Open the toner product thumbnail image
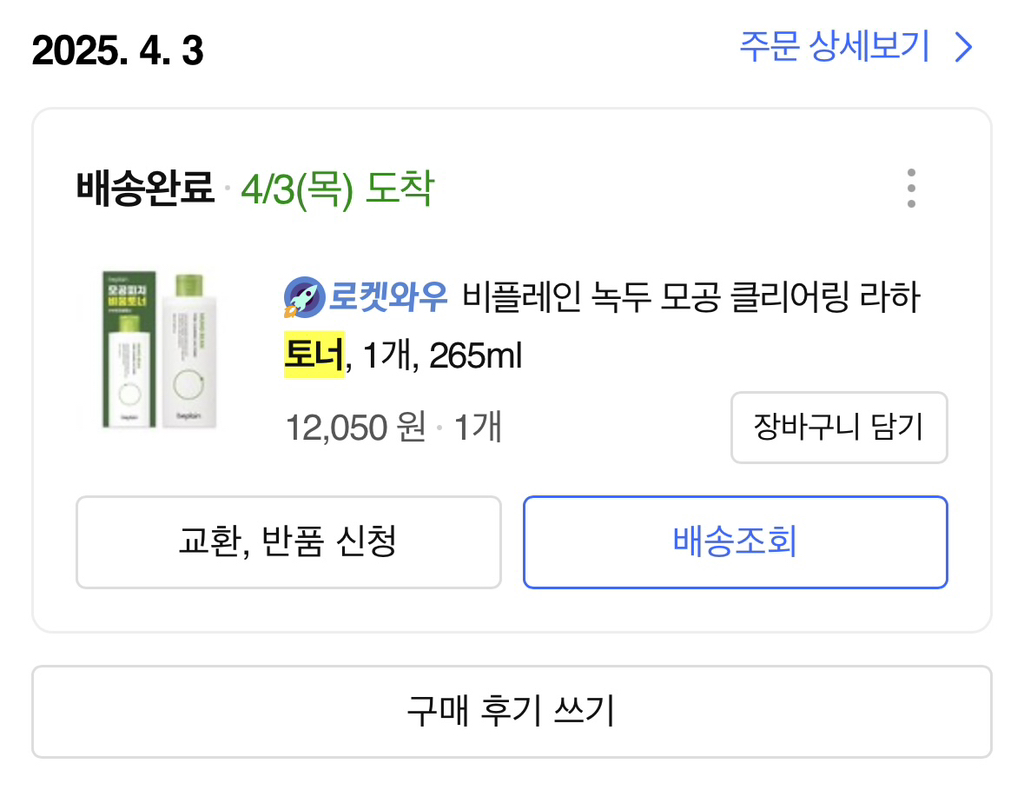This screenshot has height=790, width=1024. [x=159, y=350]
